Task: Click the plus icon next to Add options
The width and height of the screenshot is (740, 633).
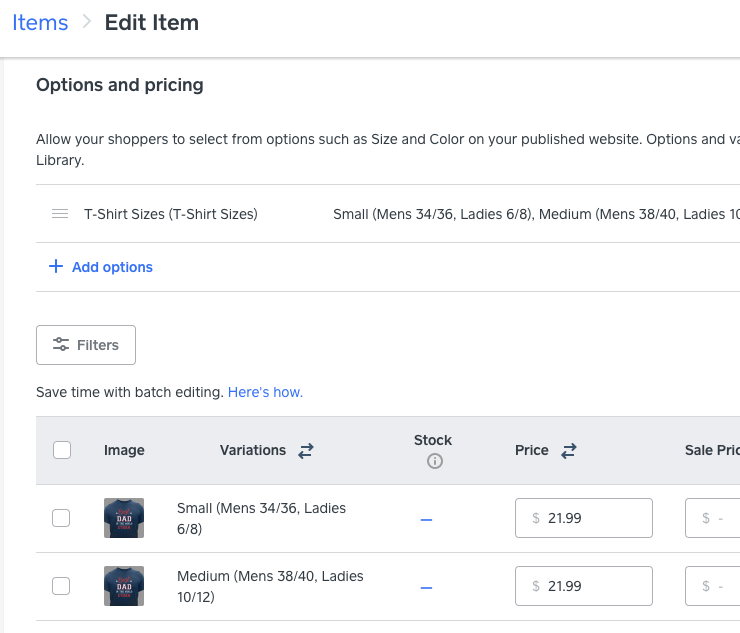Action: [55, 267]
